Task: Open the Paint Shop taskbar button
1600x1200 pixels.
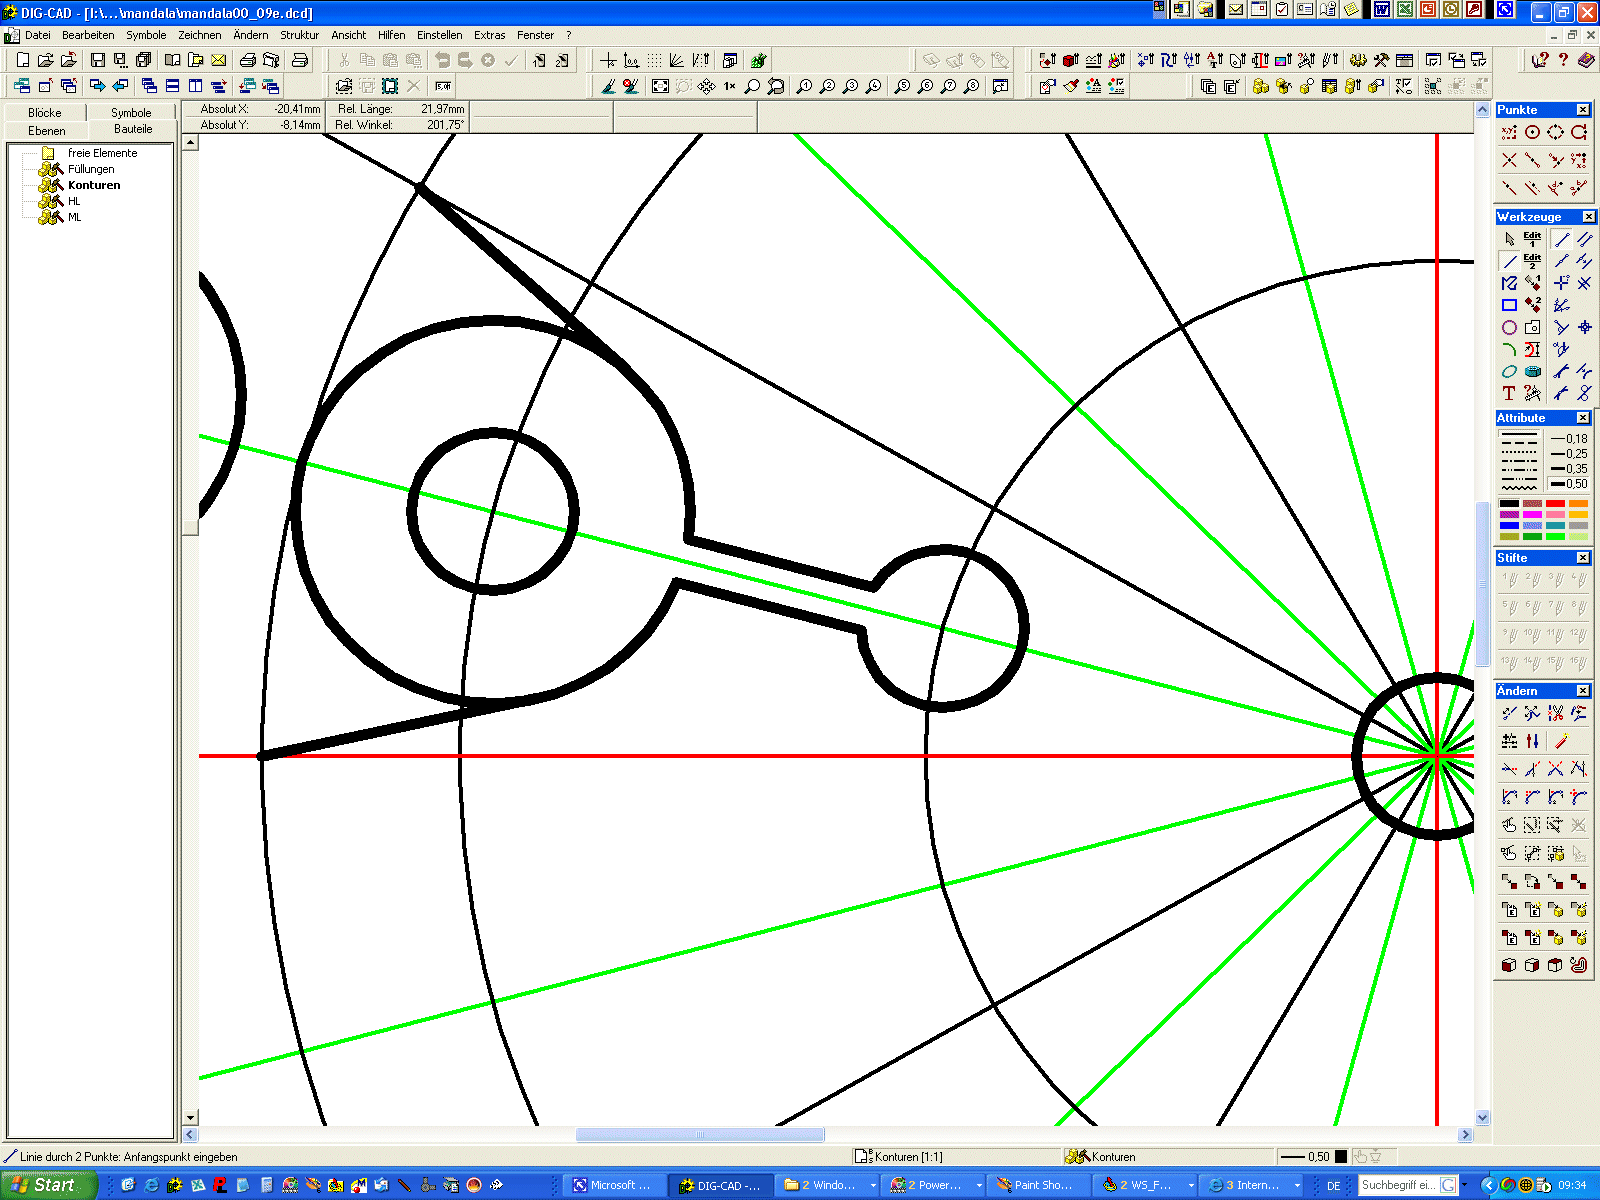Action: click(x=1041, y=1185)
